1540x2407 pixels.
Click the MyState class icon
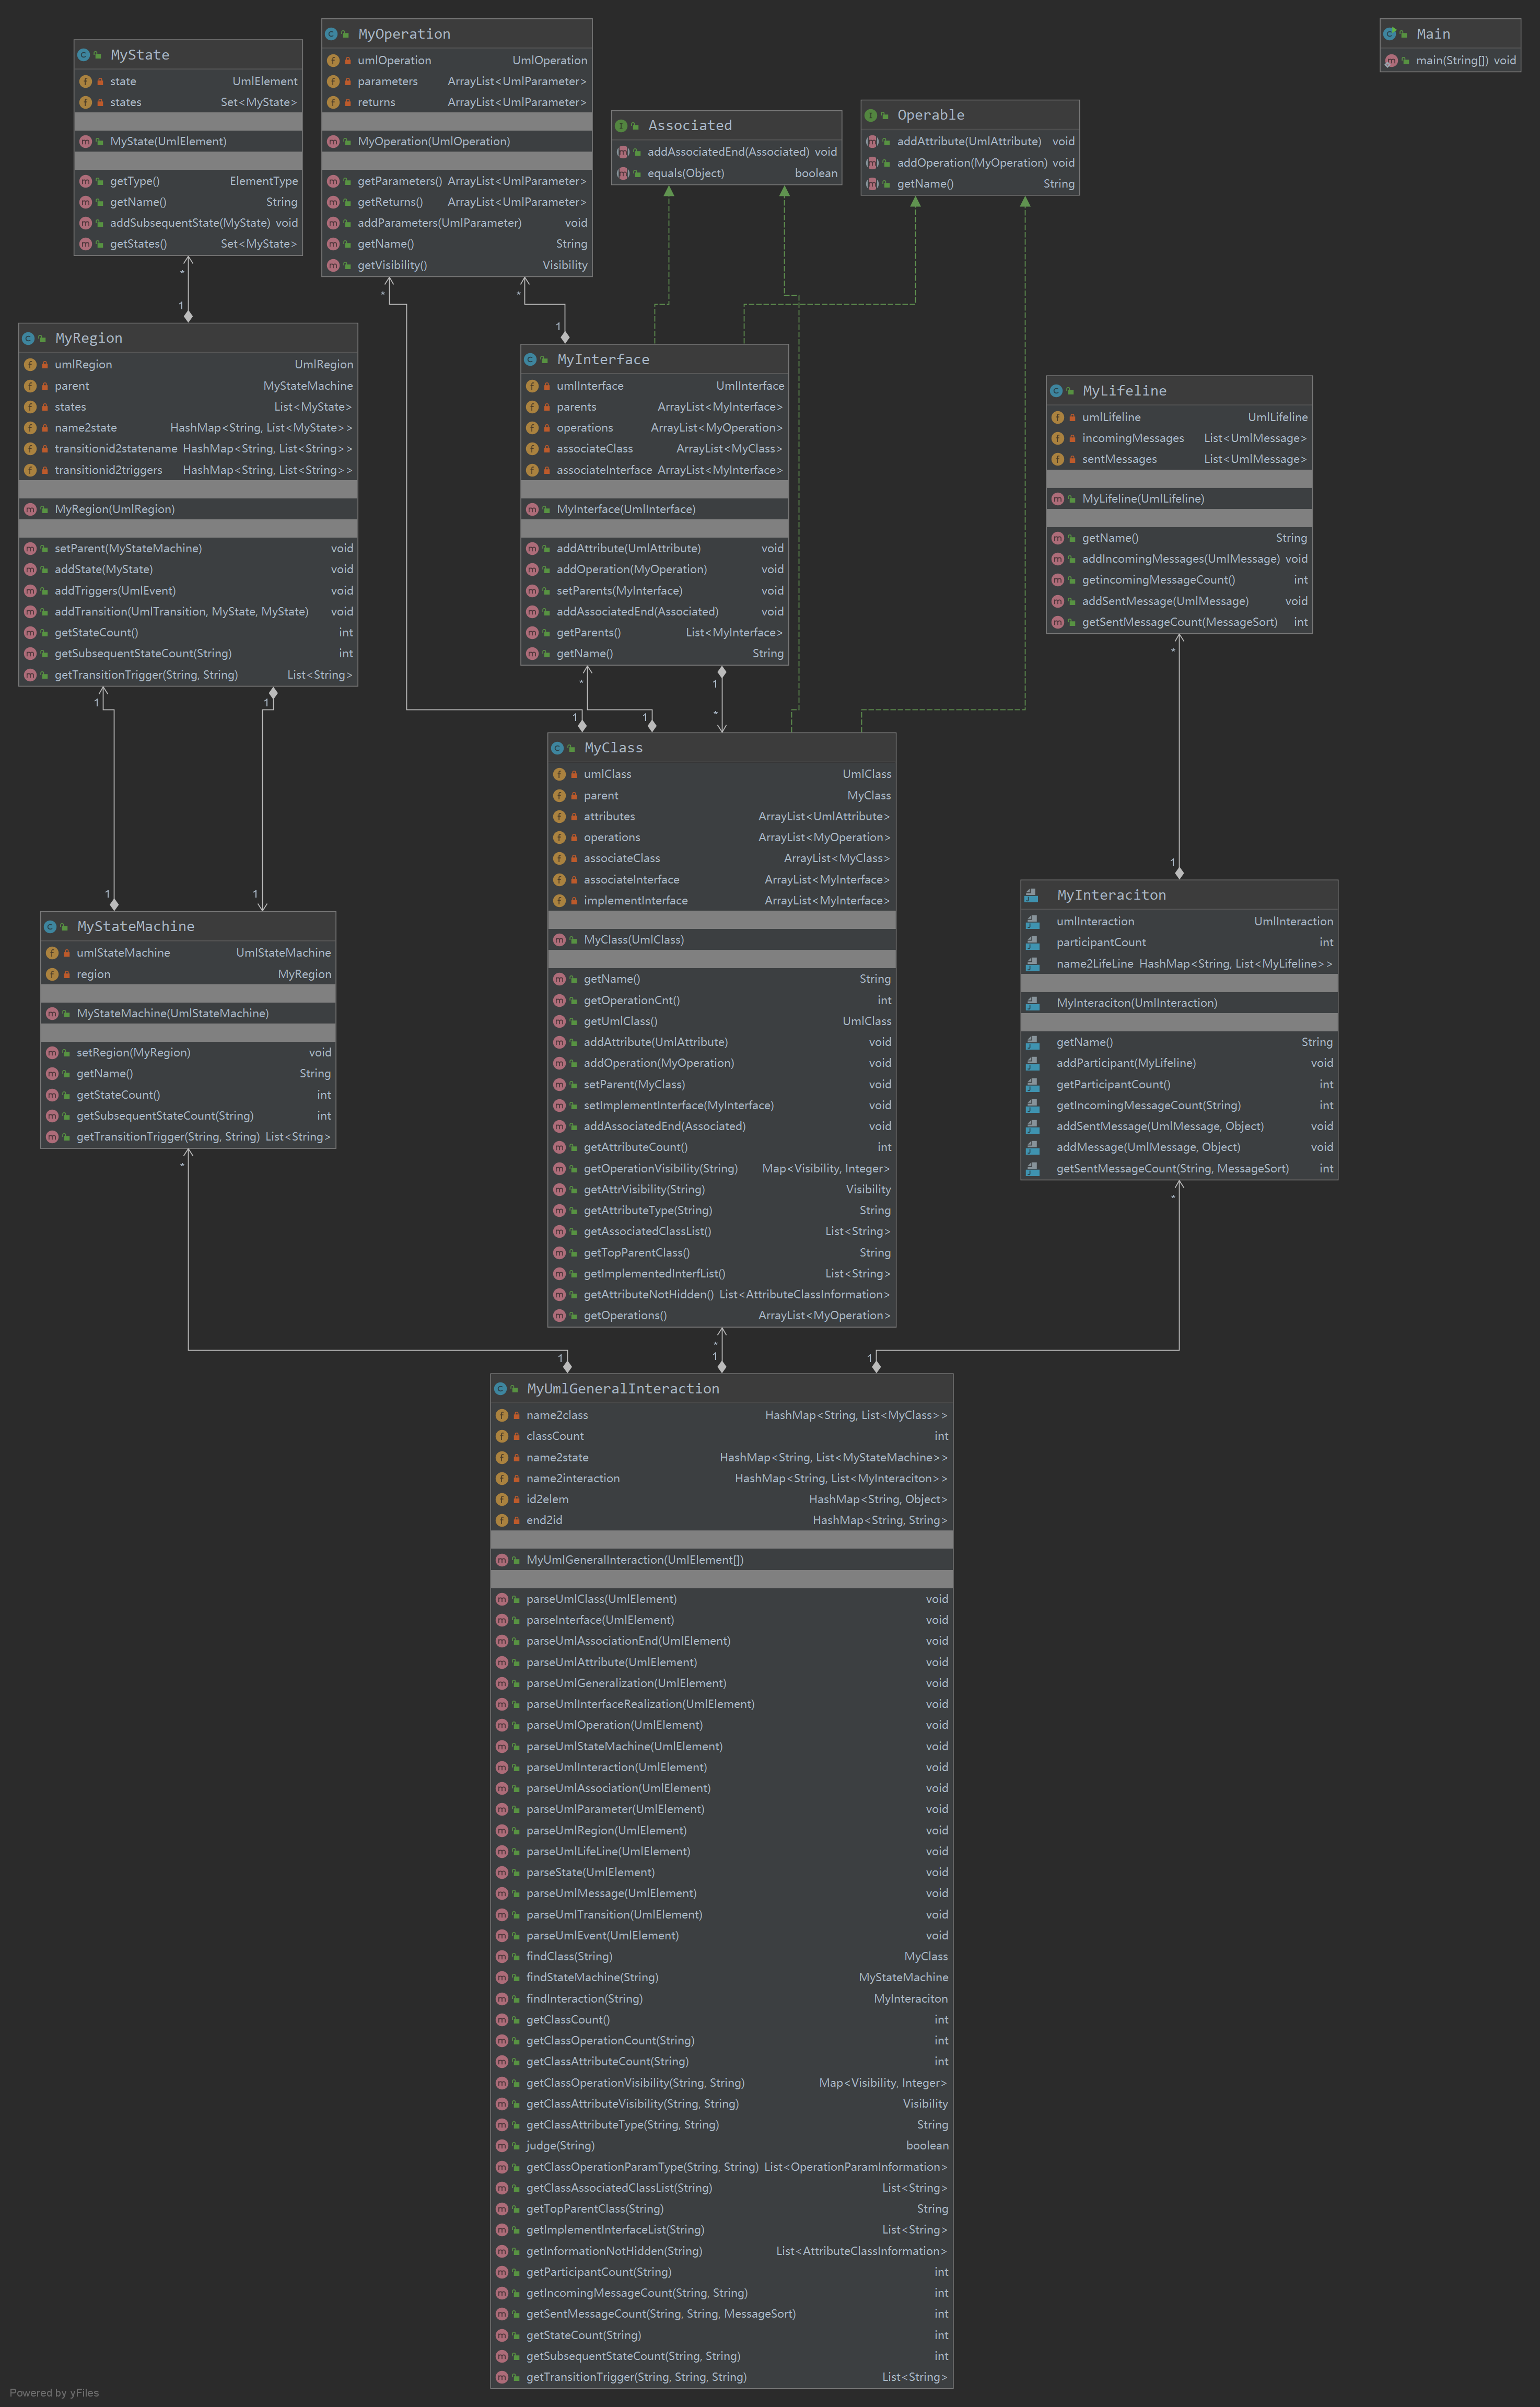pos(84,55)
